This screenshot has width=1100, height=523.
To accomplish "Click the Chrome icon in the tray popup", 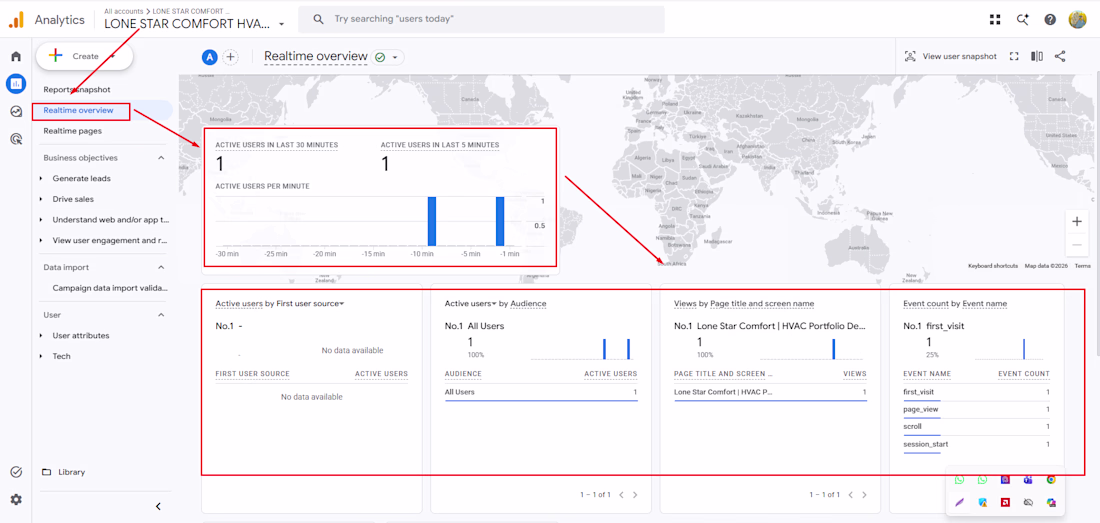I will 1051,480.
